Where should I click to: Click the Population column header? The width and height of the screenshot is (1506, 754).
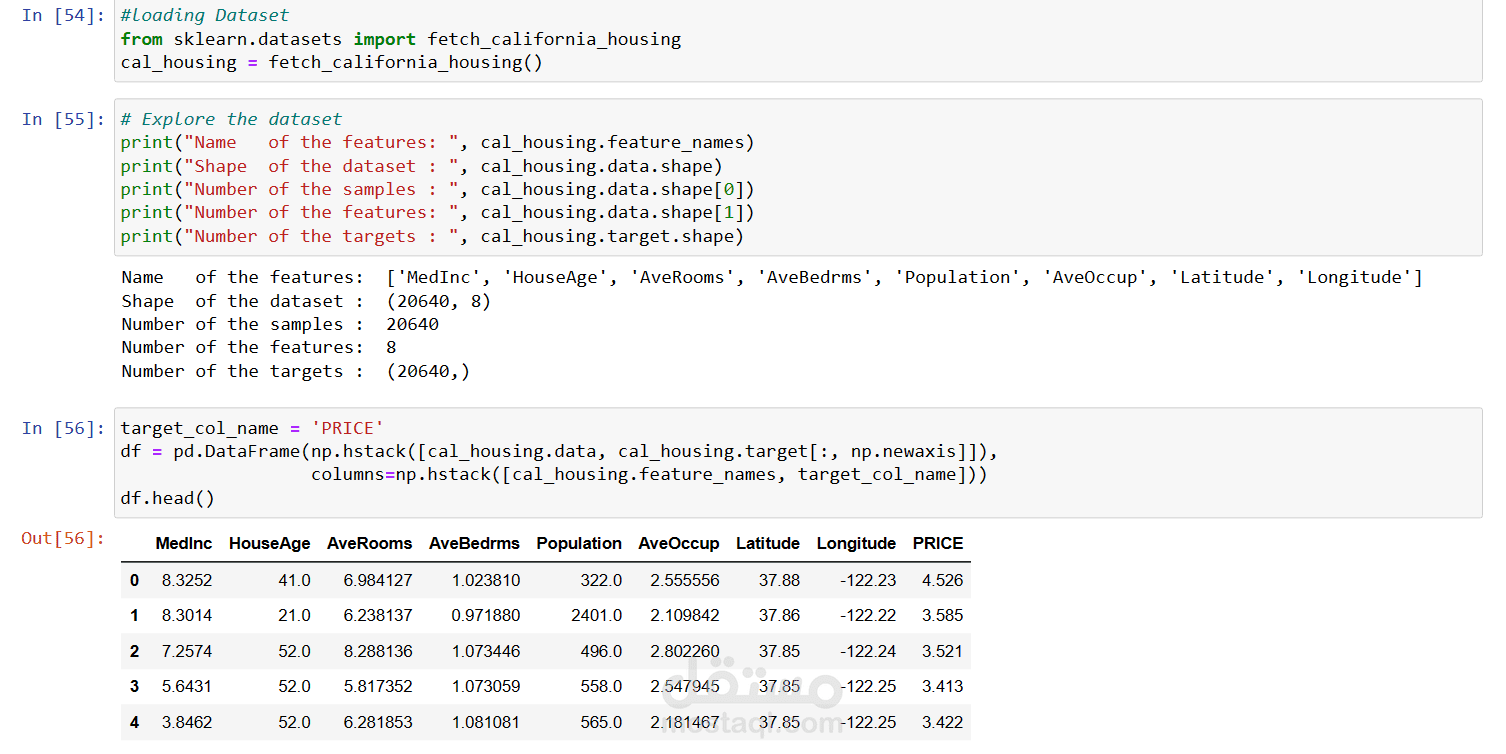click(579, 544)
